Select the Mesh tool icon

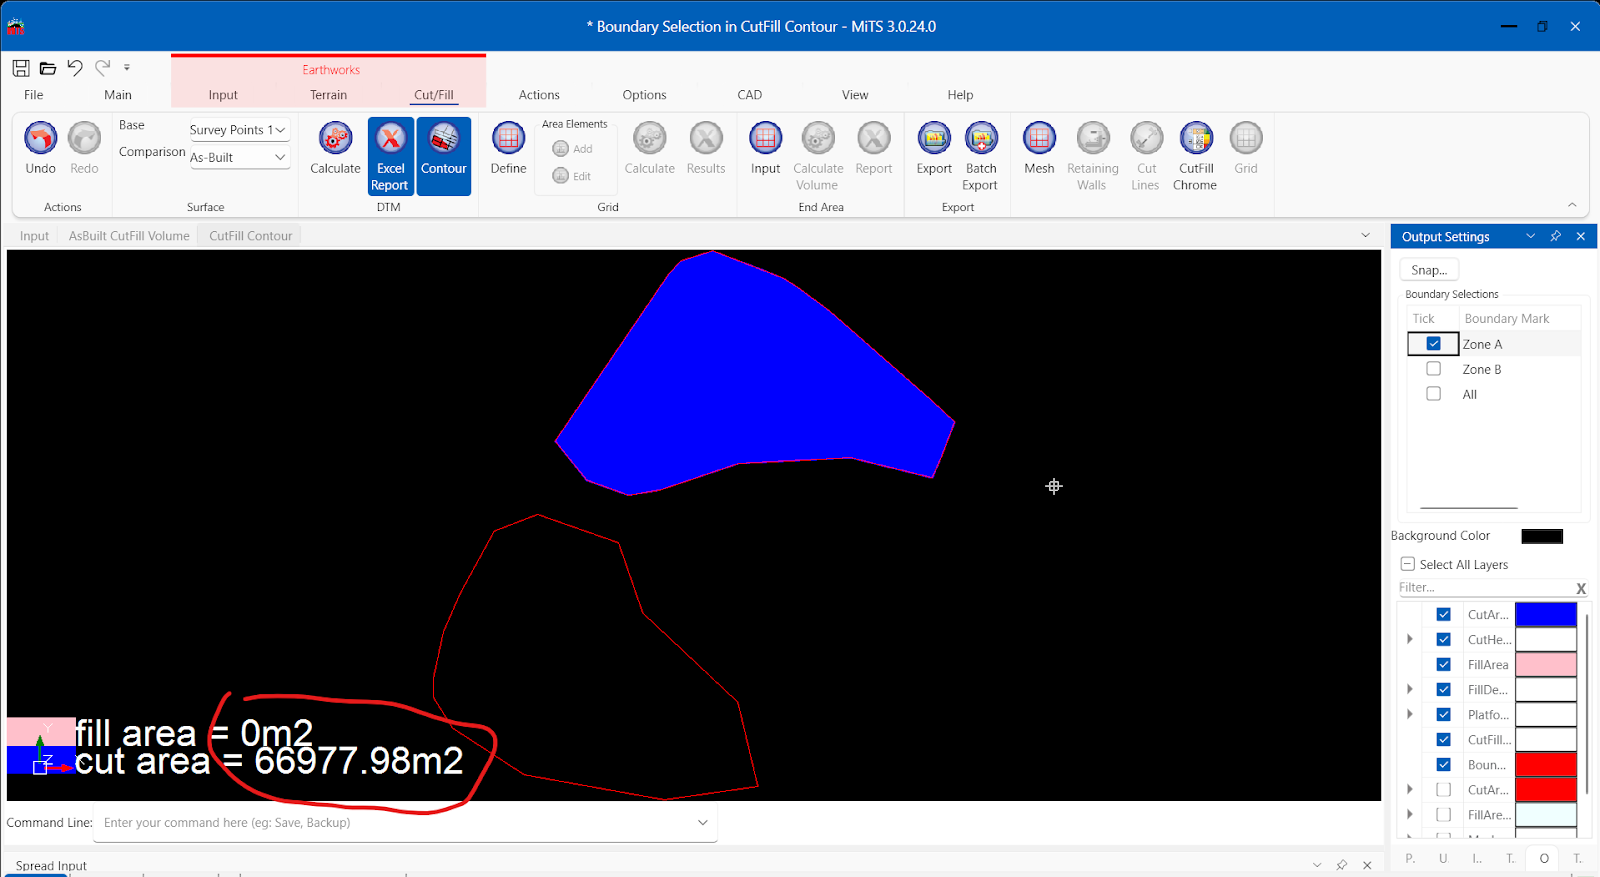click(1039, 138)
